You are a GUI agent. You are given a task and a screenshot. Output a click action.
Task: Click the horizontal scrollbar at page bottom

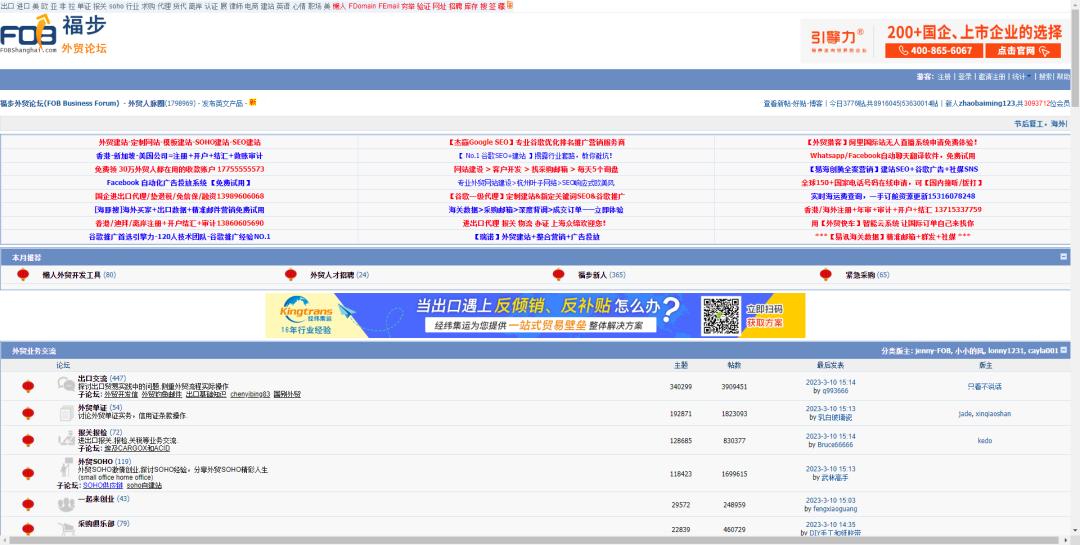pyautogui.click(x=534, y=540)
